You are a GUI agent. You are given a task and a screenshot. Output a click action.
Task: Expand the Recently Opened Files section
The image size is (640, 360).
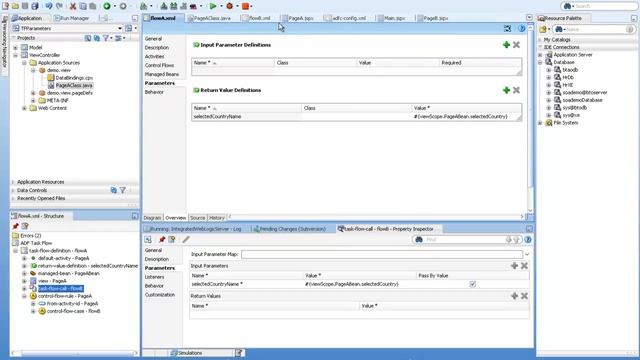click(13, 198)
